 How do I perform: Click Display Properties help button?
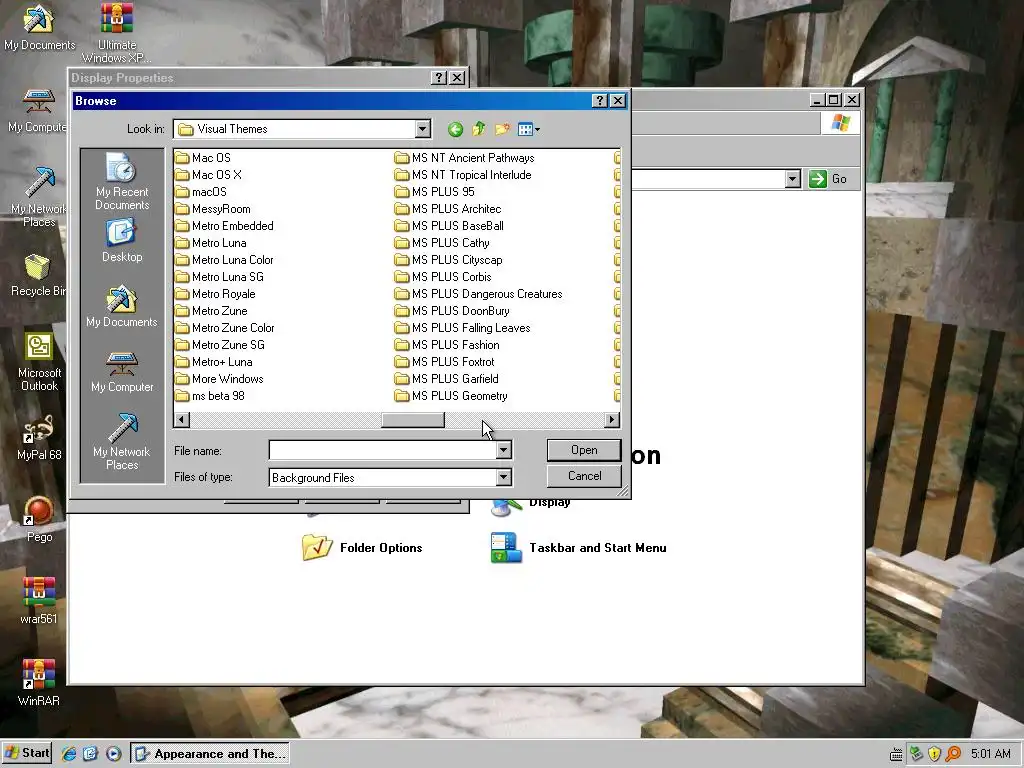tap(439, 78)
